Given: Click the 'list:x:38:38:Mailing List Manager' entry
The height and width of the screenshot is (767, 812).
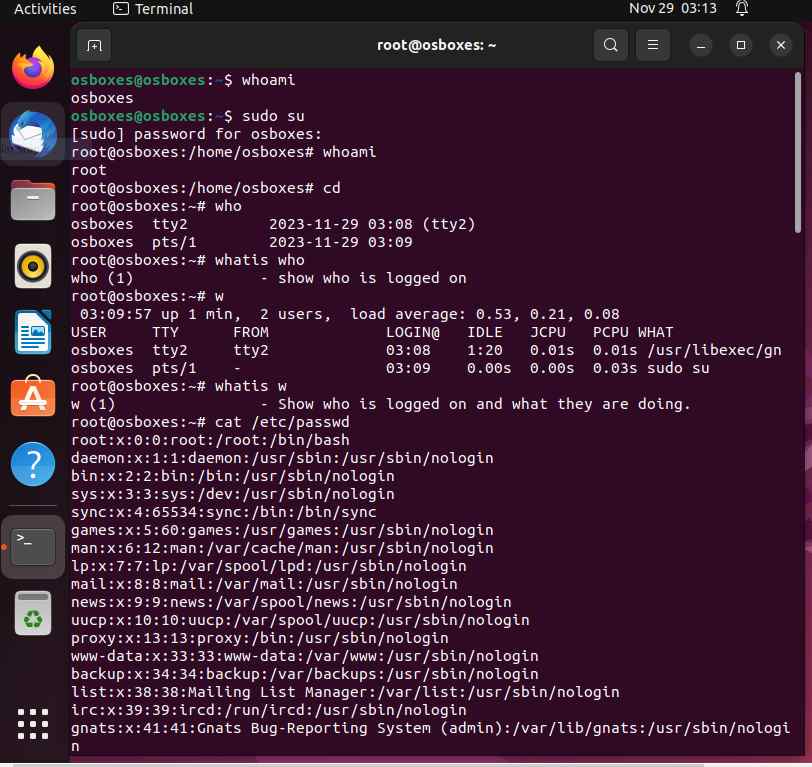Looking at the screenshot, I should click(x=345, y=692).
